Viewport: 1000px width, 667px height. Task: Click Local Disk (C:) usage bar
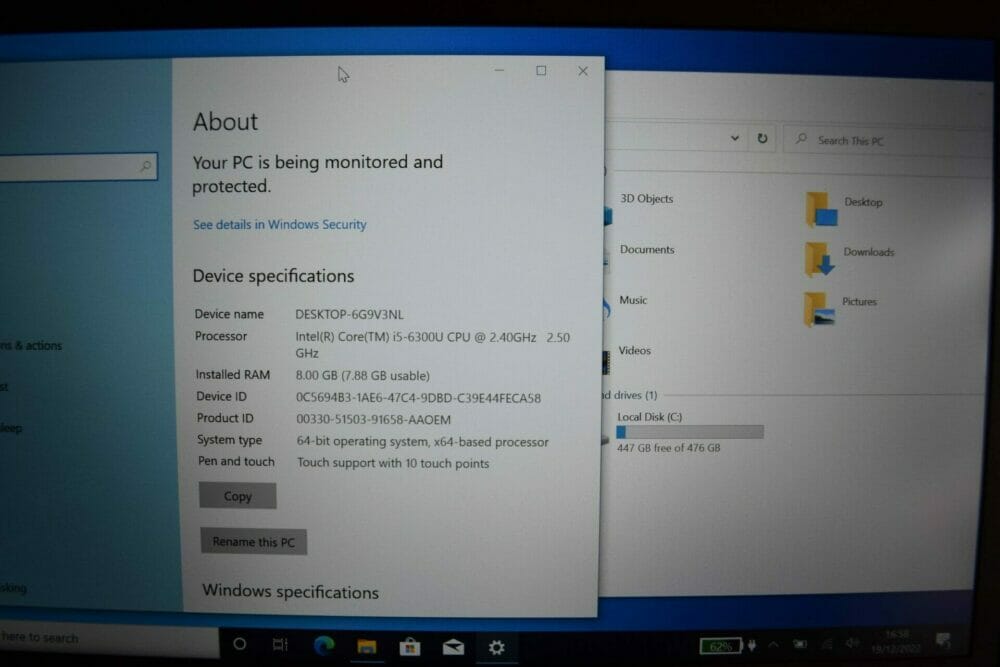pyautogui.click(x=690, y=432)
